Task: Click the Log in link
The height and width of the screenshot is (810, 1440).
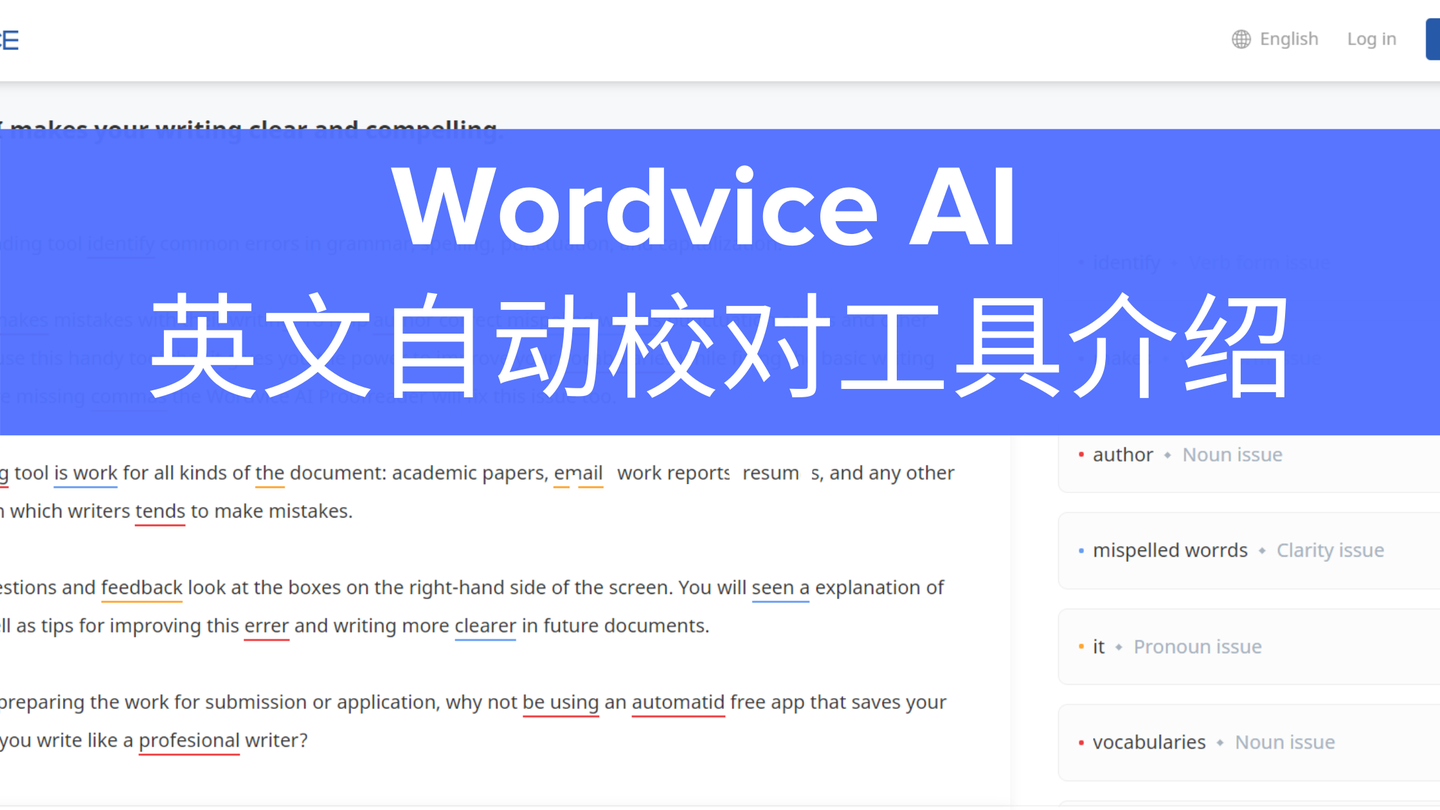Action: click(1371, 39)
